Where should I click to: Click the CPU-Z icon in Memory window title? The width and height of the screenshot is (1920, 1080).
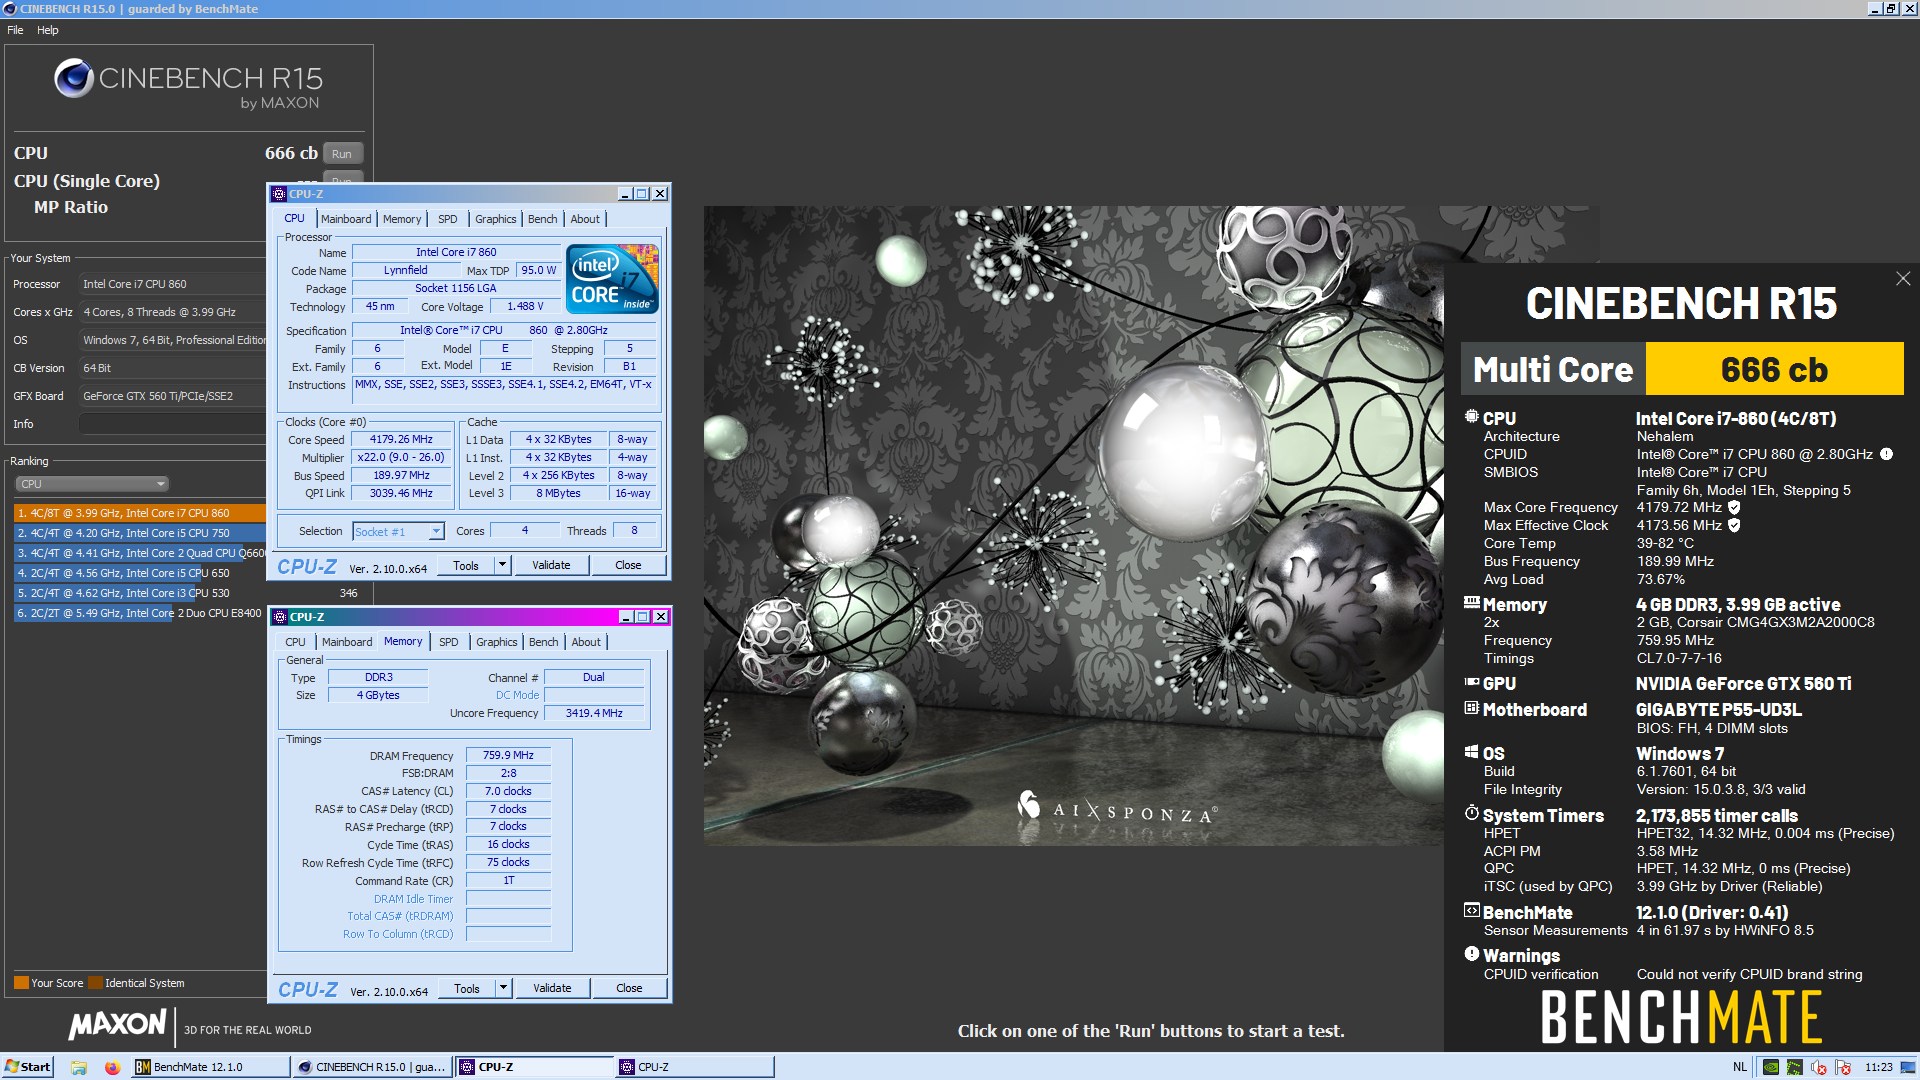280,617
